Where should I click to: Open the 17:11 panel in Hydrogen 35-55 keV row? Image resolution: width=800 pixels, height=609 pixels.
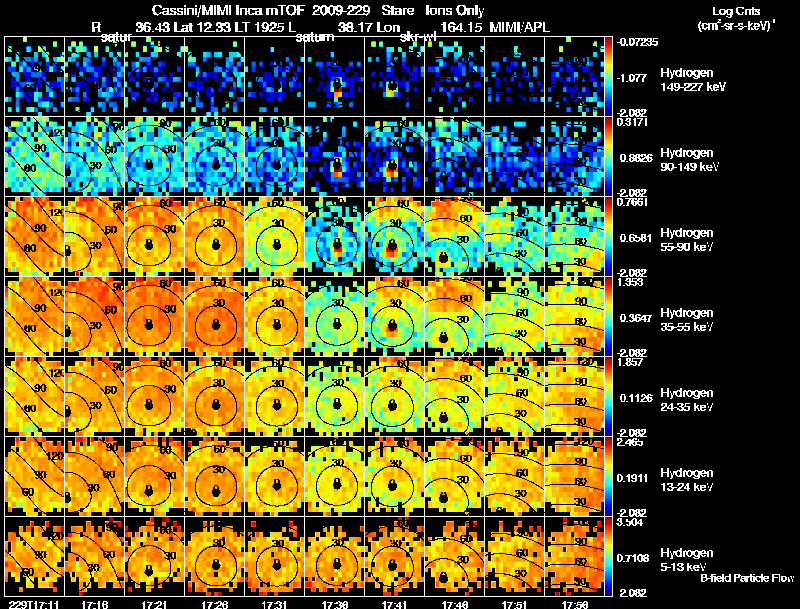click(x=34, y=316)
